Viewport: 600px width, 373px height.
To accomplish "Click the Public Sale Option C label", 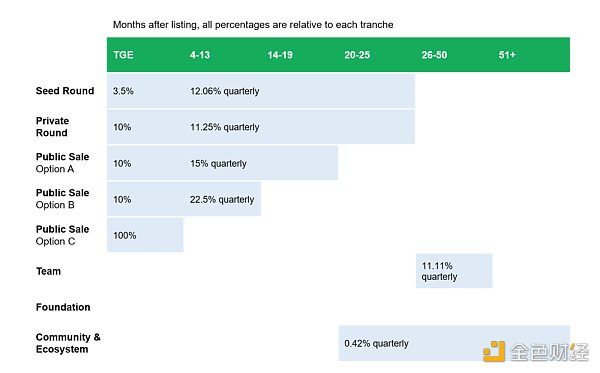I will [x=62, y=235].
